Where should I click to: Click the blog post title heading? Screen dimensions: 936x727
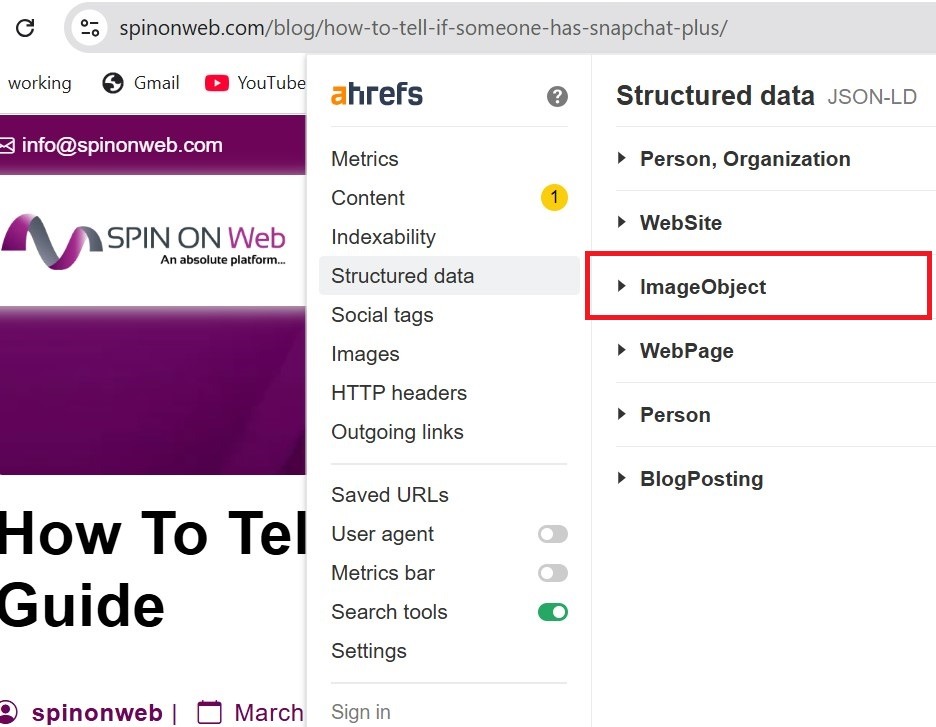point(153,569)
